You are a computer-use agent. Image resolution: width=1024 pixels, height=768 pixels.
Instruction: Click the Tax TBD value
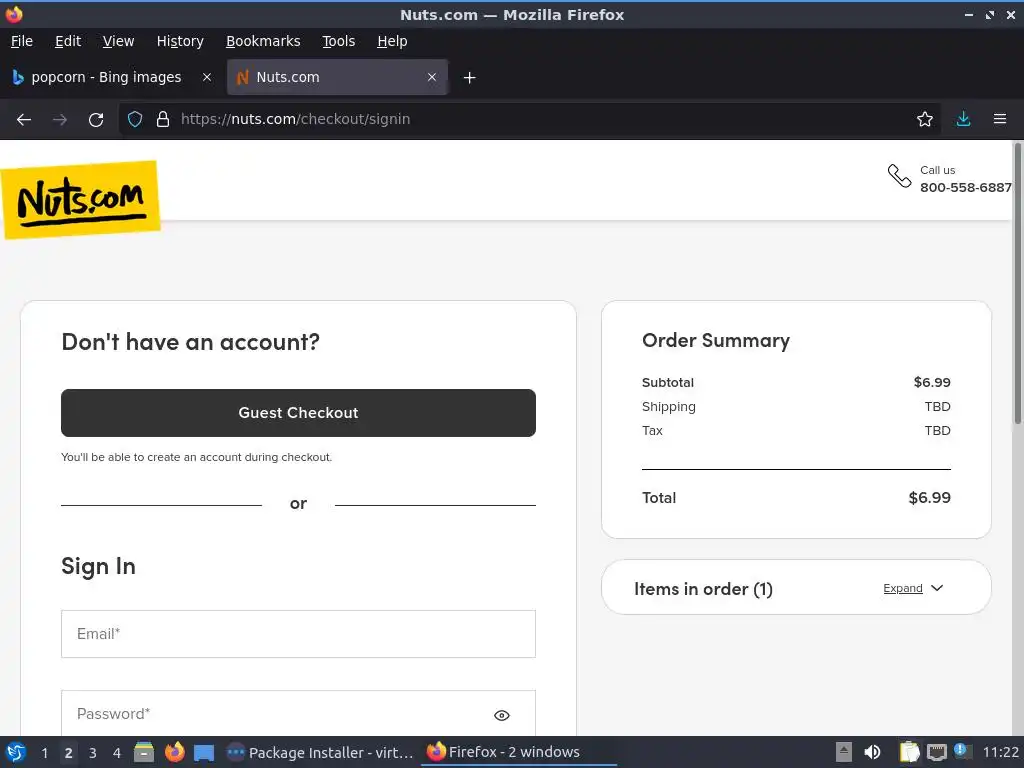tap(937, 430)
